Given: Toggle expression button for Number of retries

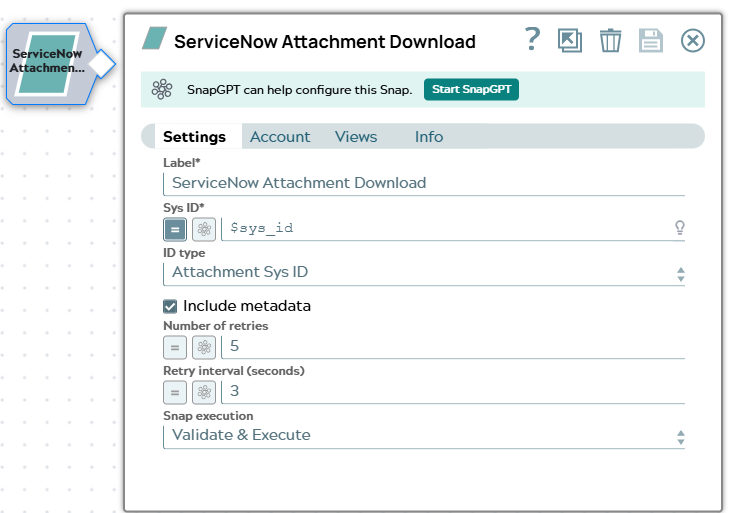Looking at the screenshot, I should click(x=175, y=347).
